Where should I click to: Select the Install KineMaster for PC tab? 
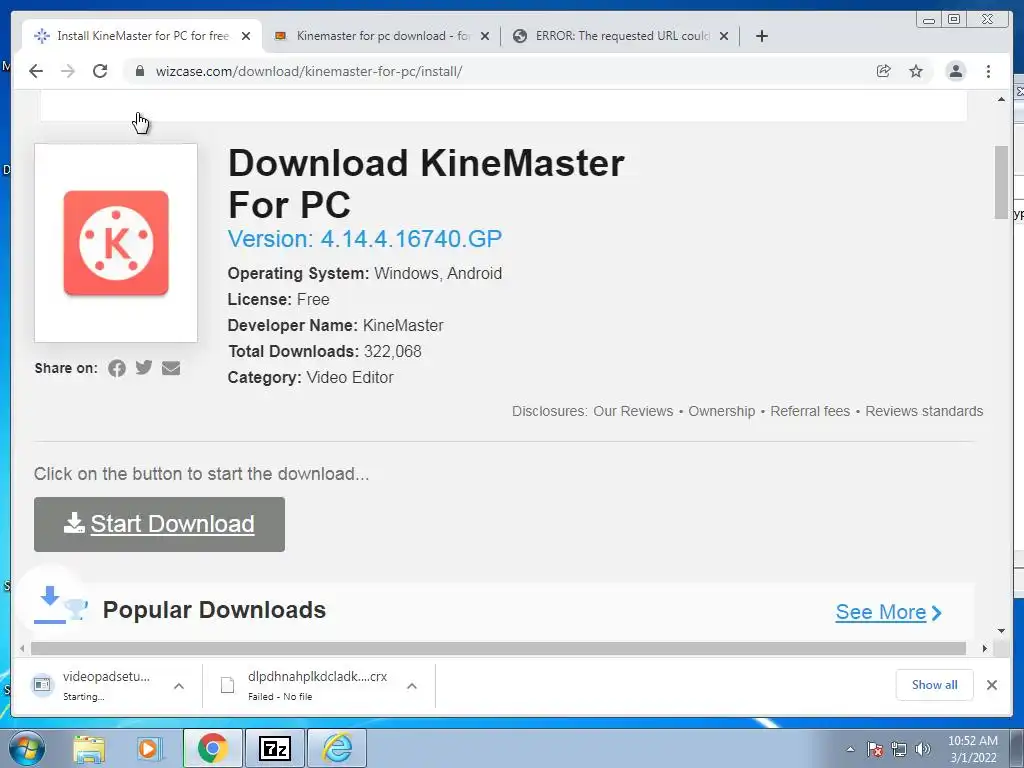tap(142, 36)
